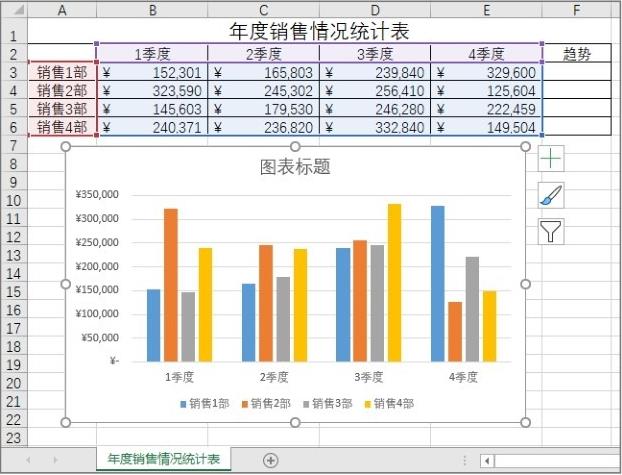Click cell containing 165,803
622x475 pixels.
263,72
